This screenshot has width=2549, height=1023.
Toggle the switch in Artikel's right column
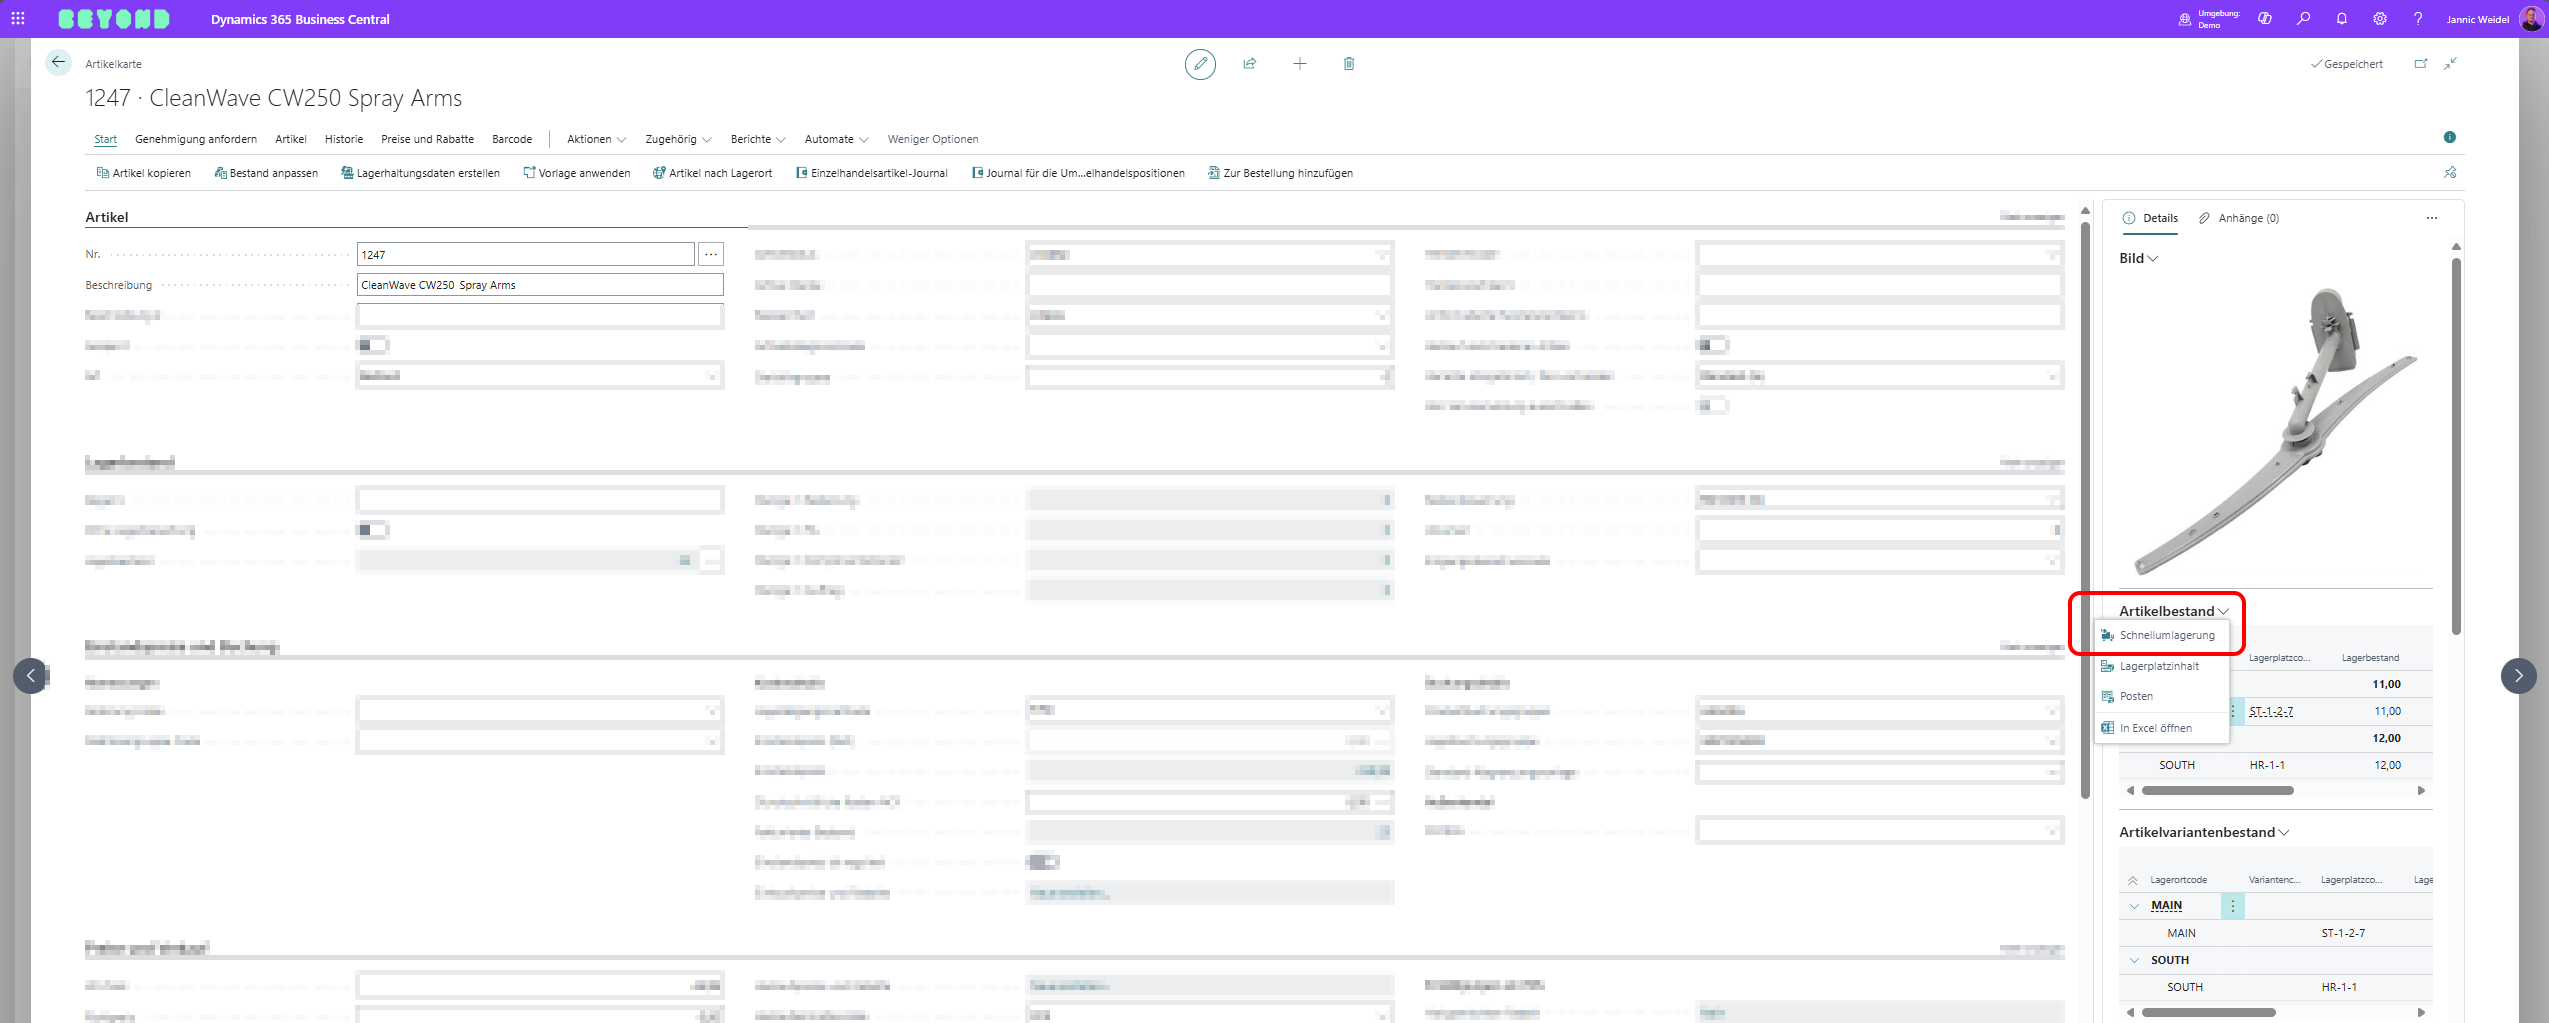(1712, 345)
